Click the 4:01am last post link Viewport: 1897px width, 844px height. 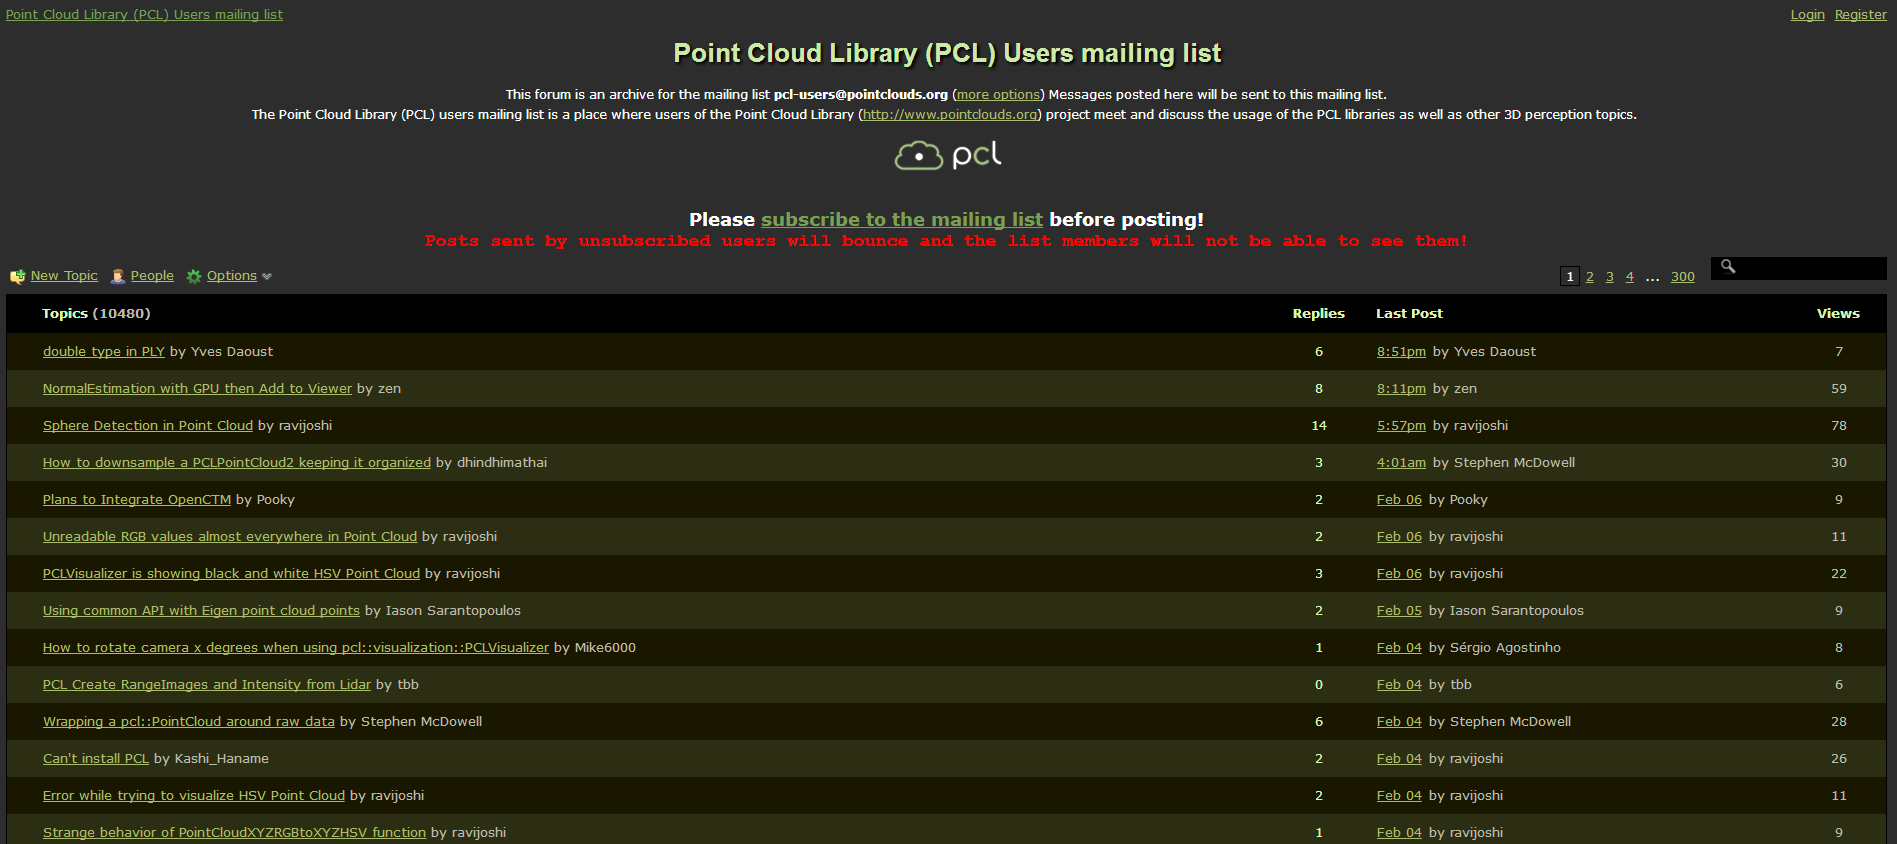[1401, 463]
